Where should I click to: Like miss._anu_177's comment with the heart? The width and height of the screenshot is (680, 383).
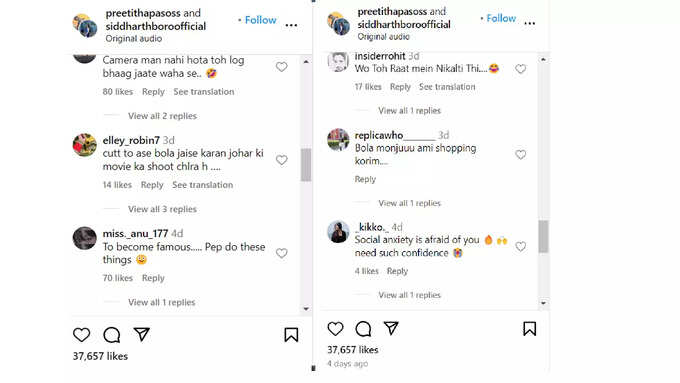click(281, 253)
